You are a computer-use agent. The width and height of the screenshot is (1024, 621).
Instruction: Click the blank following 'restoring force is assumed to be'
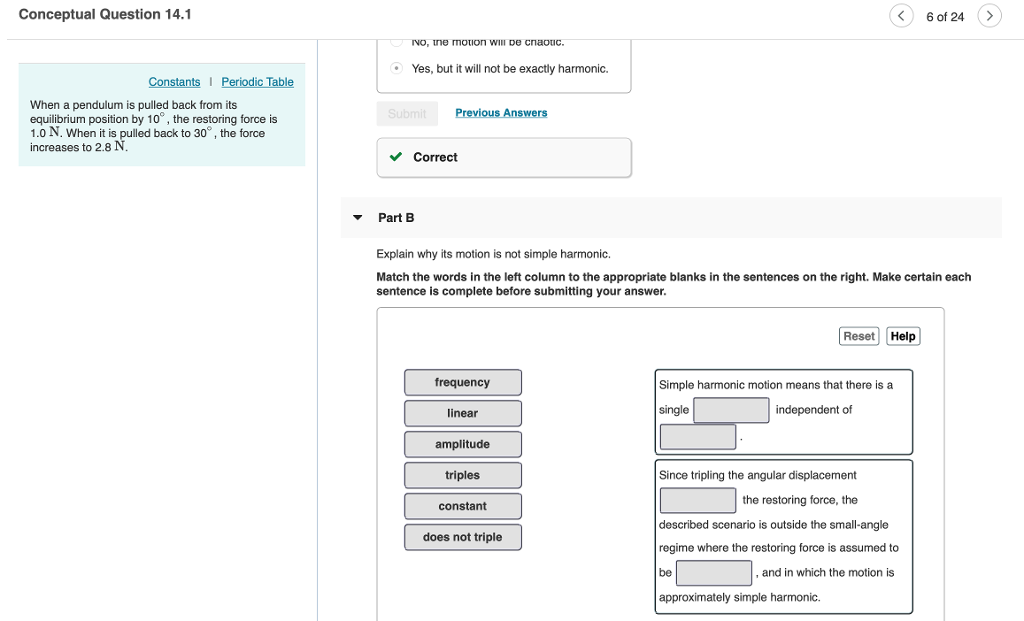[x=714, y=572]
